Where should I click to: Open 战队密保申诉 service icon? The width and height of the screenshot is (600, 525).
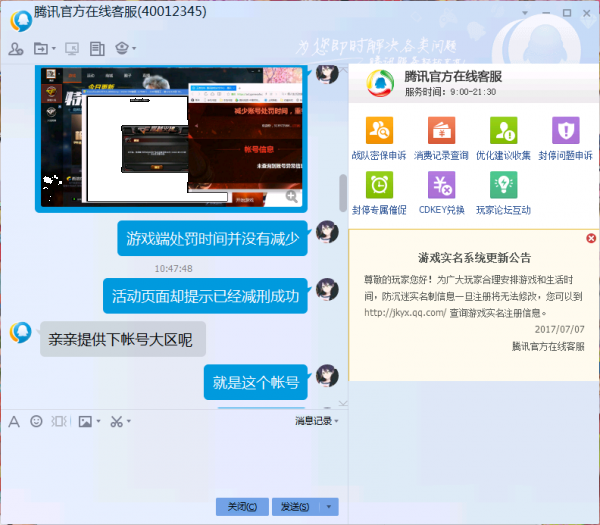point(379,130)
